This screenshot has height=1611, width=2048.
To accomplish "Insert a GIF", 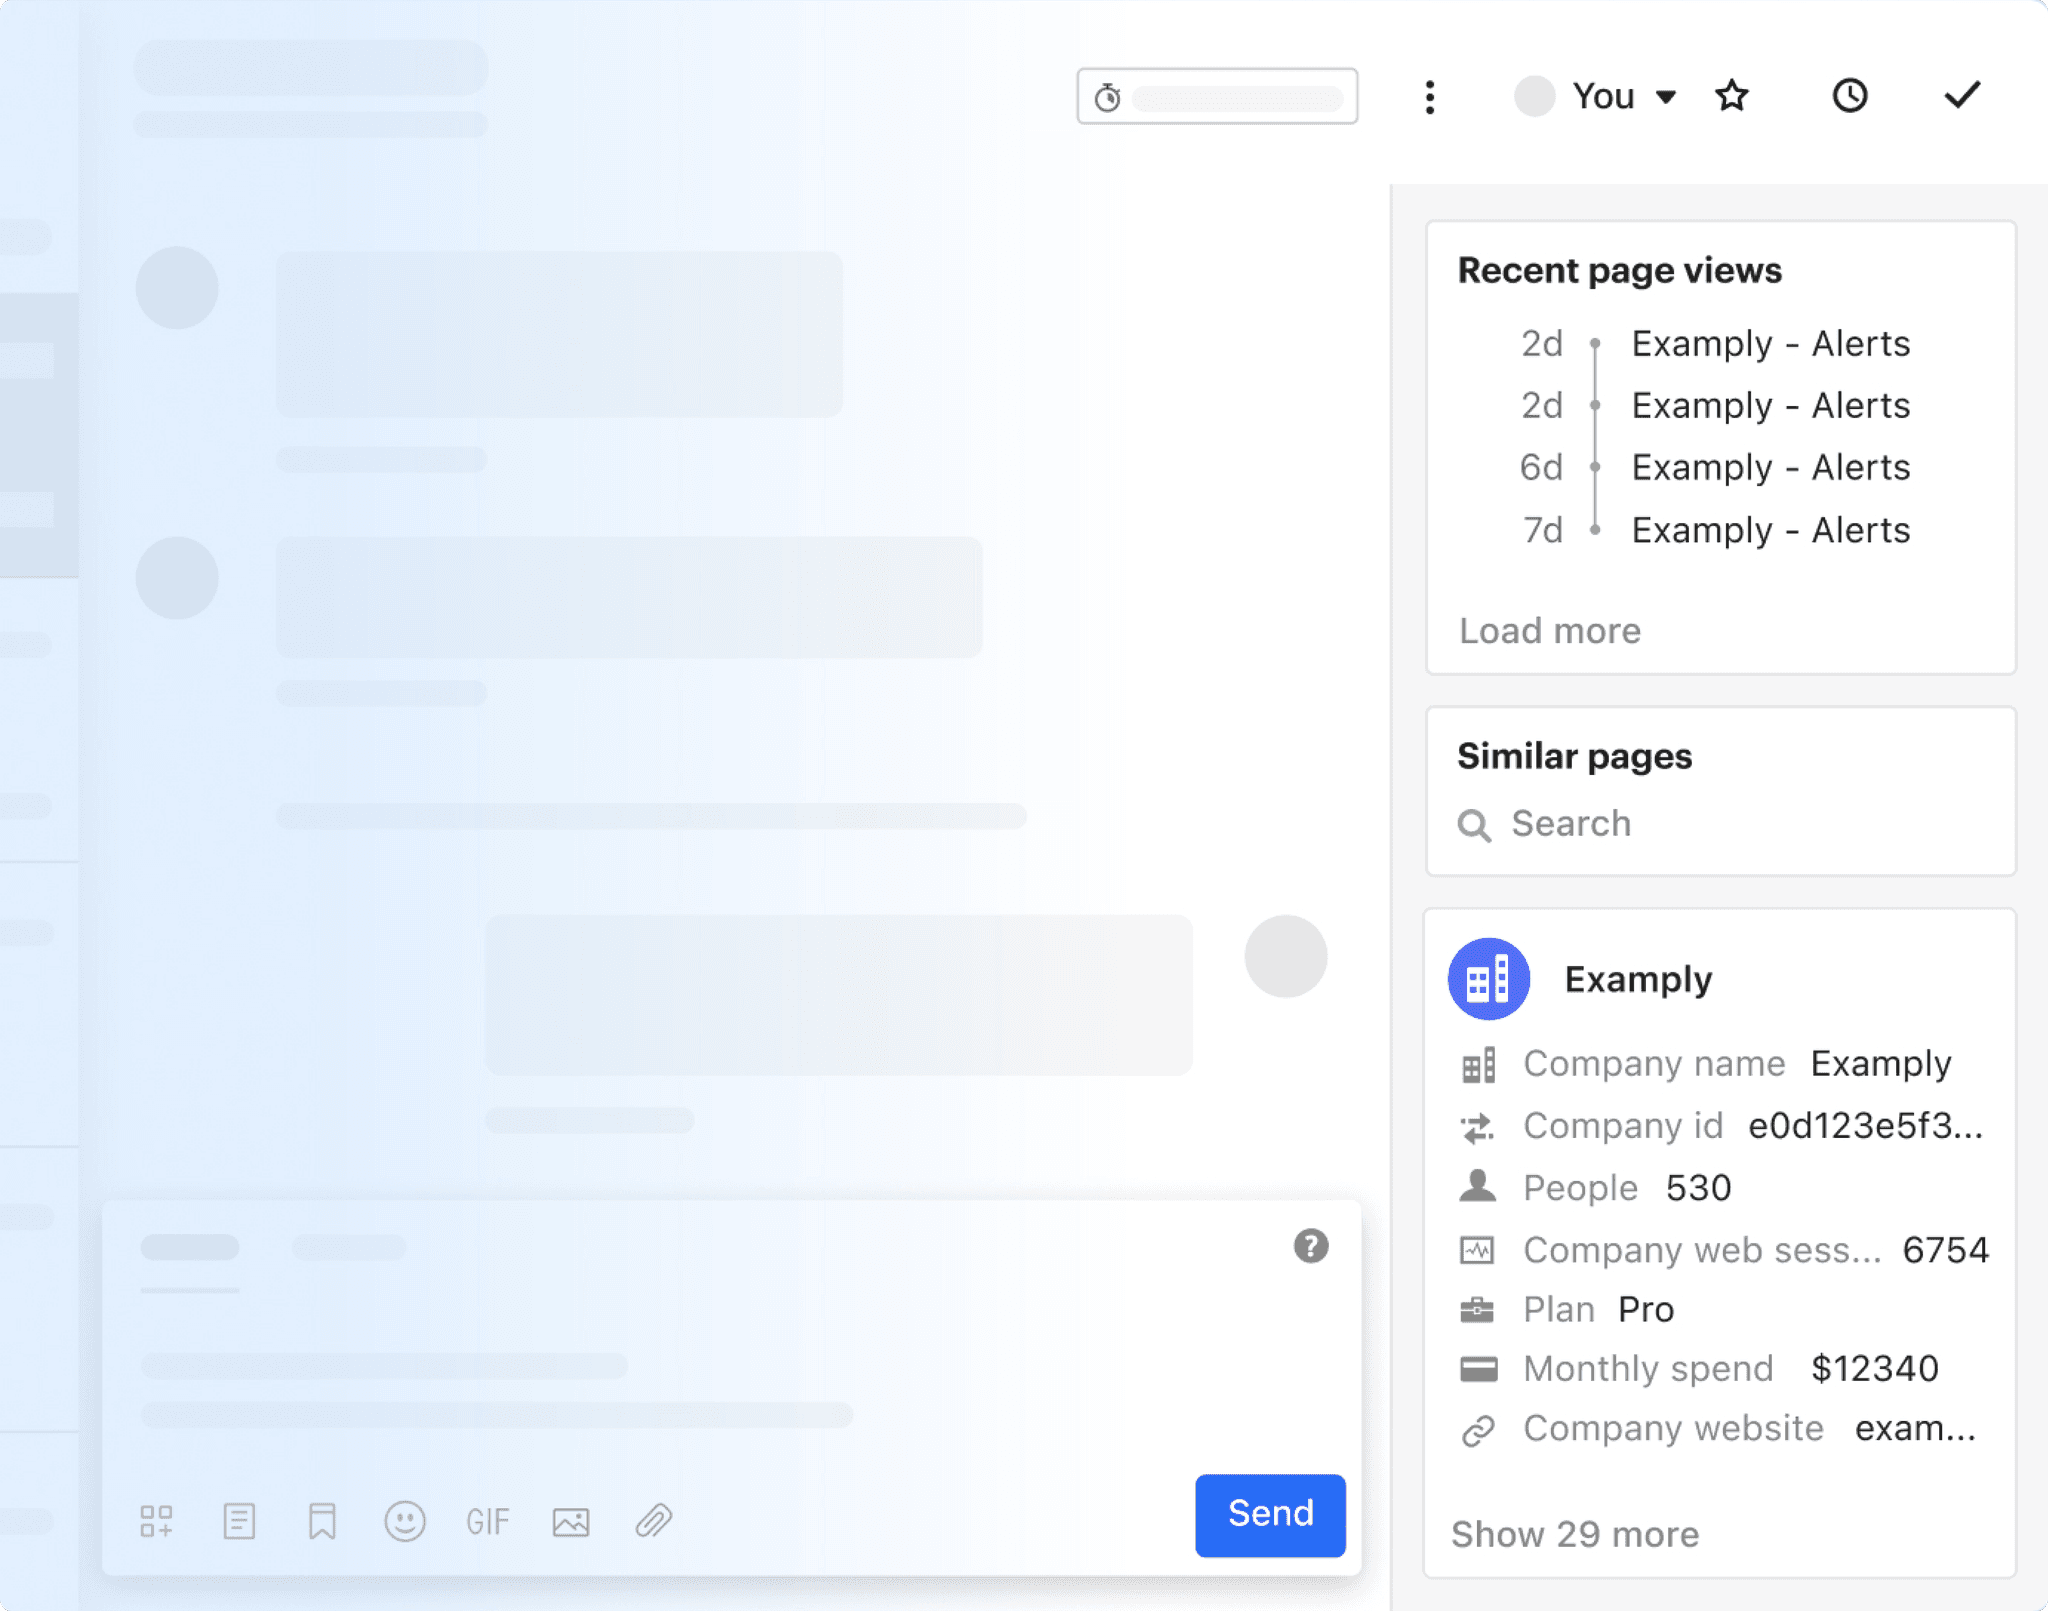I will point(488,1521).
